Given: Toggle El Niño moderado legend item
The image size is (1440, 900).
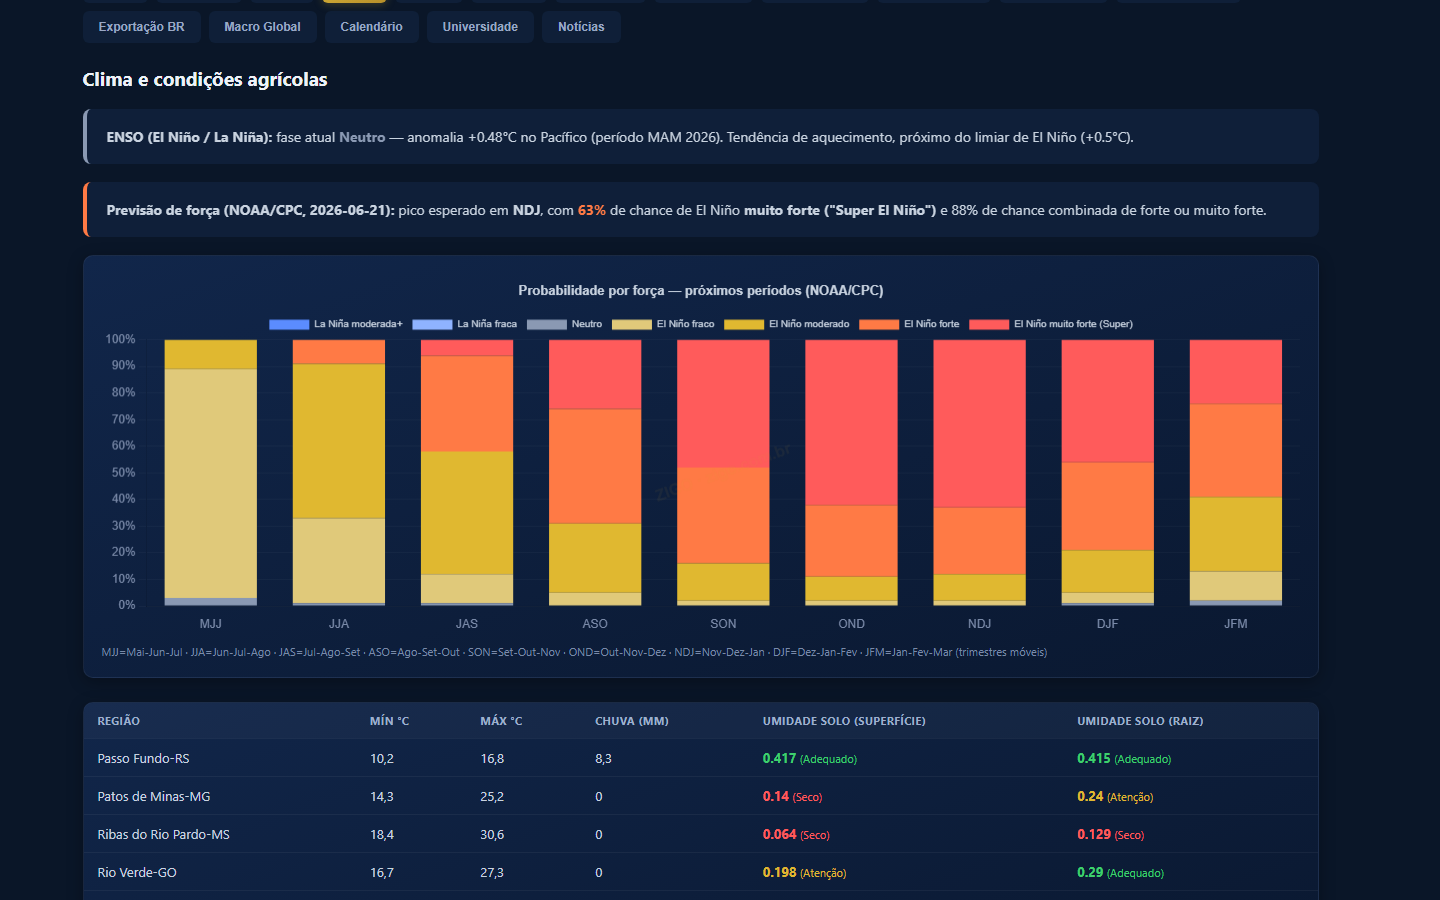Looking at the screenshot, I should tap(787, 324).
